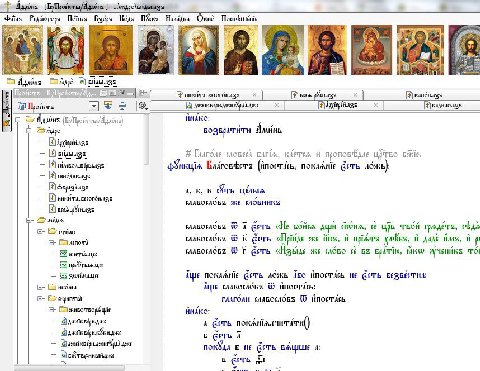Viewport: 480px width, 371px height.
Task: Click the collapse all icon in project panel
Action: [122, 106]
